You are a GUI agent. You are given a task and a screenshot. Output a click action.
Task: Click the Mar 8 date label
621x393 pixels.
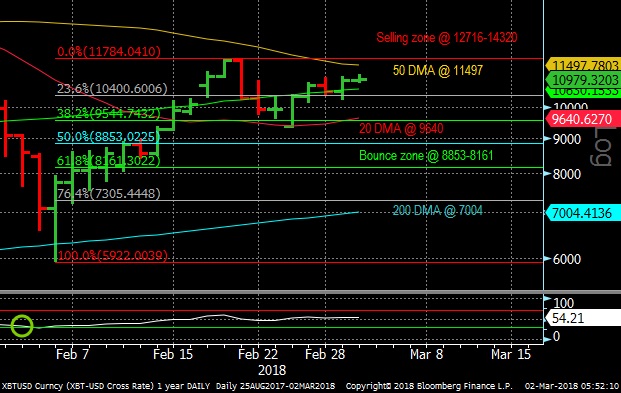coord(427,354)
